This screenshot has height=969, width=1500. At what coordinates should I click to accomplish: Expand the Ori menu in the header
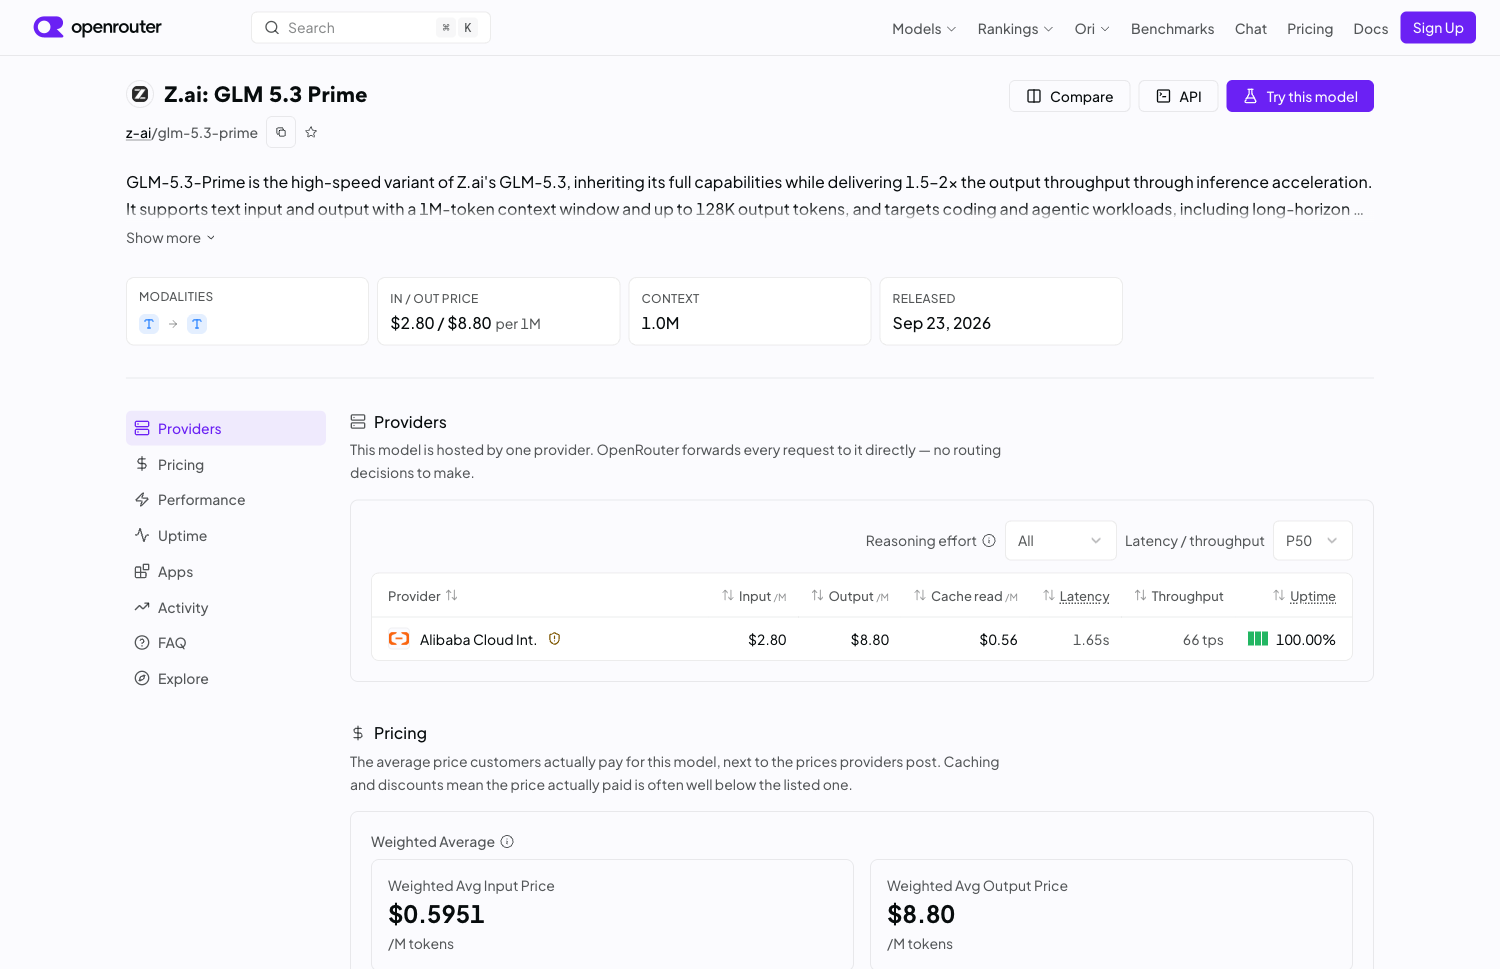1092,29
